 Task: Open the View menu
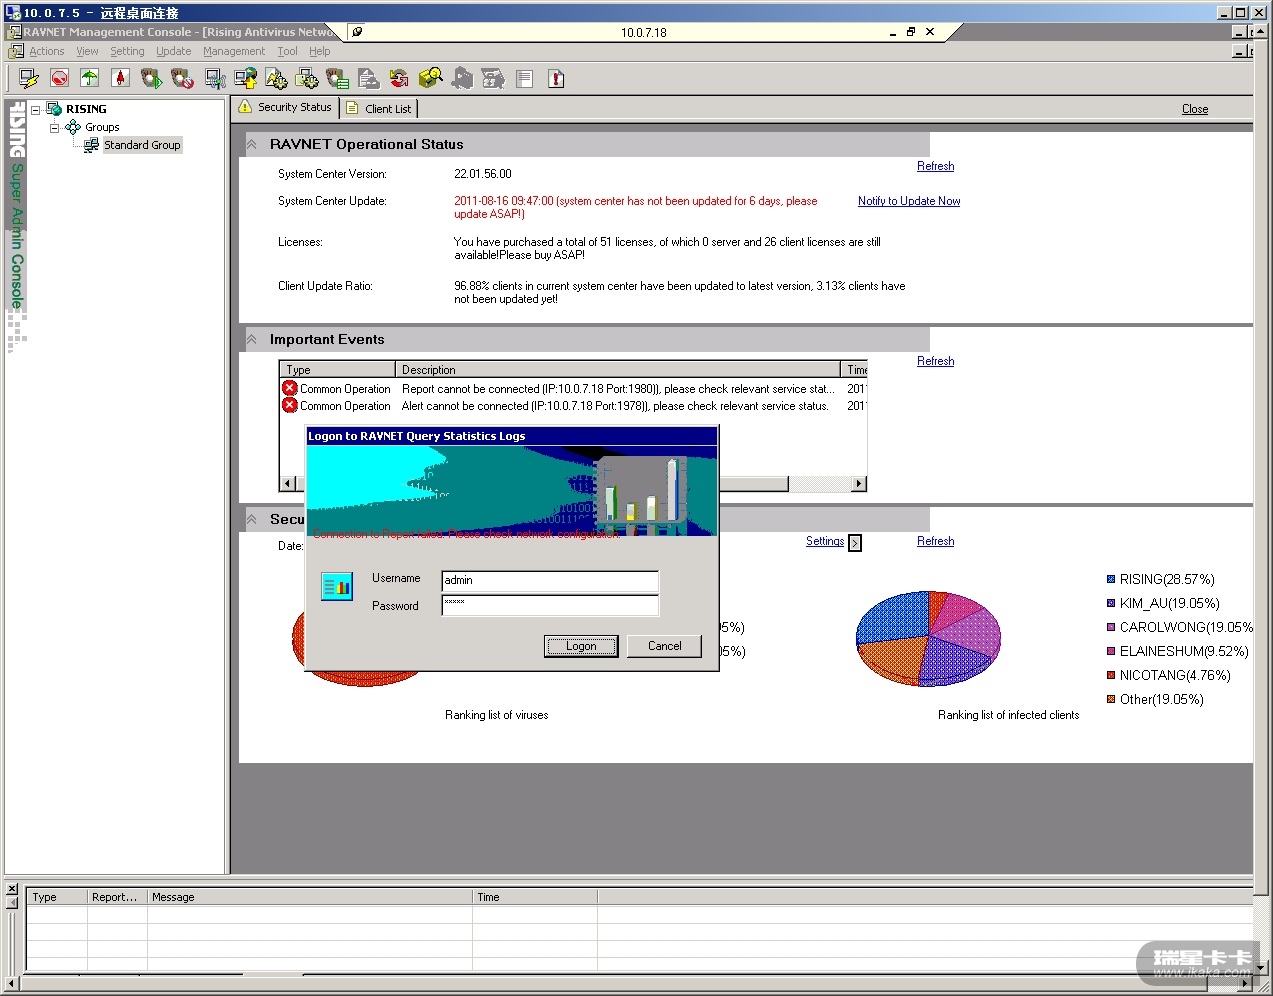click(x=87, y=51)
